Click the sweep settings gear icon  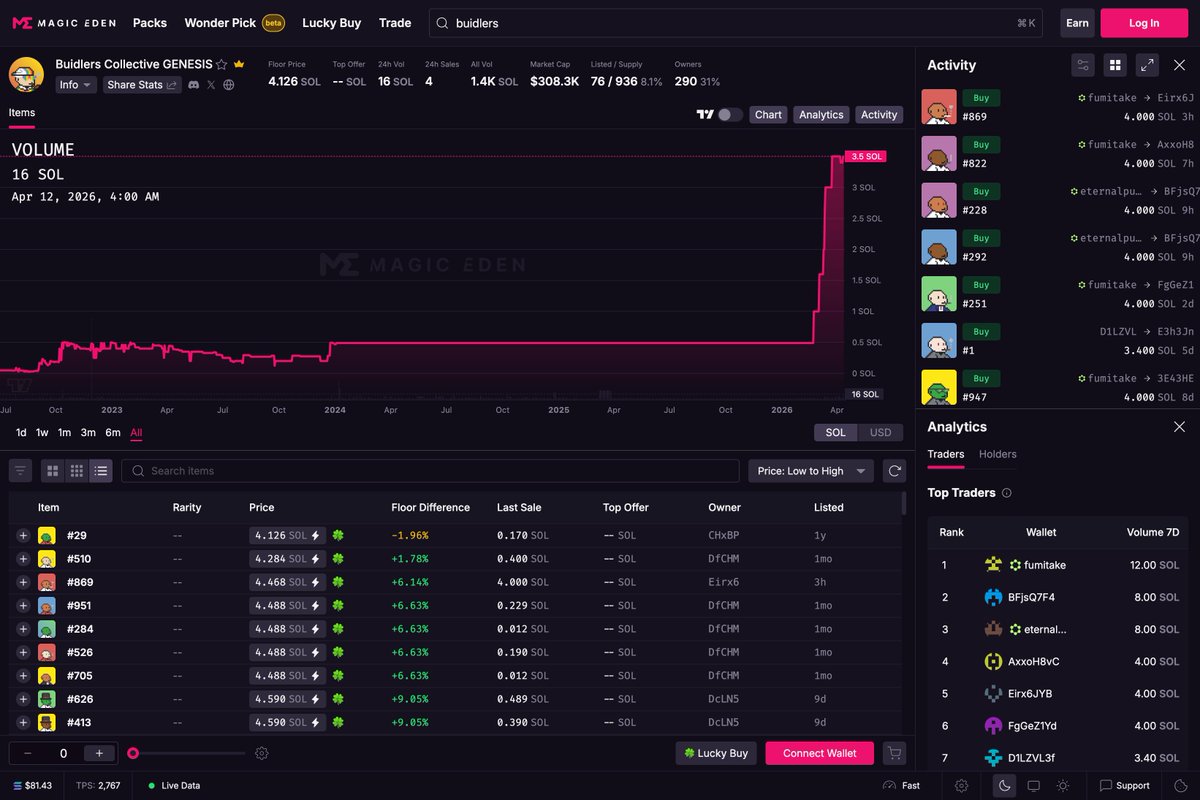pos(262,753)
